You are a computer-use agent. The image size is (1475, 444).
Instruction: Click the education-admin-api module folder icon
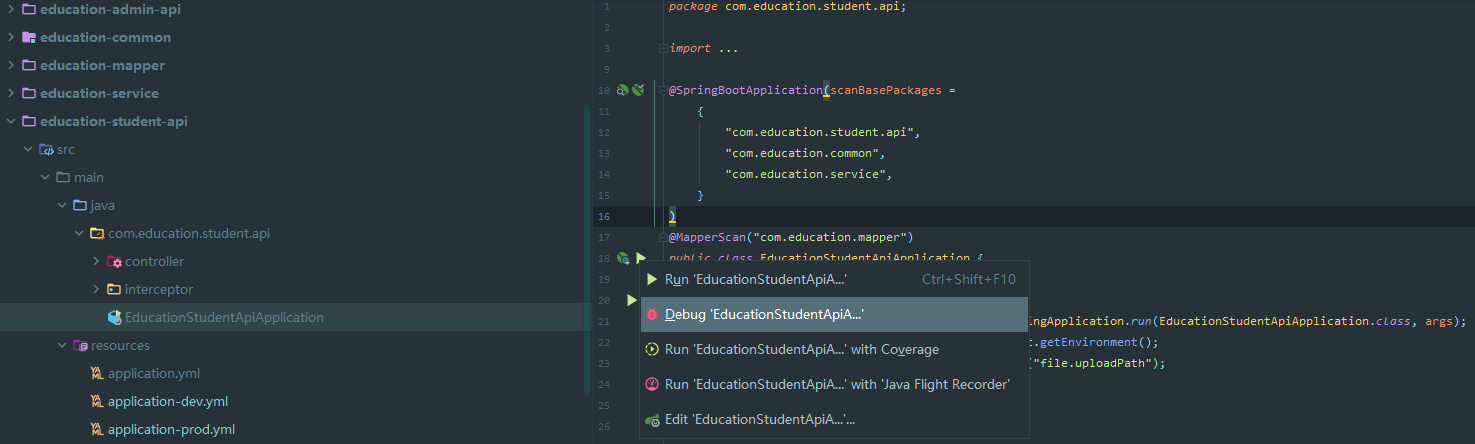[x=28, y=9]
